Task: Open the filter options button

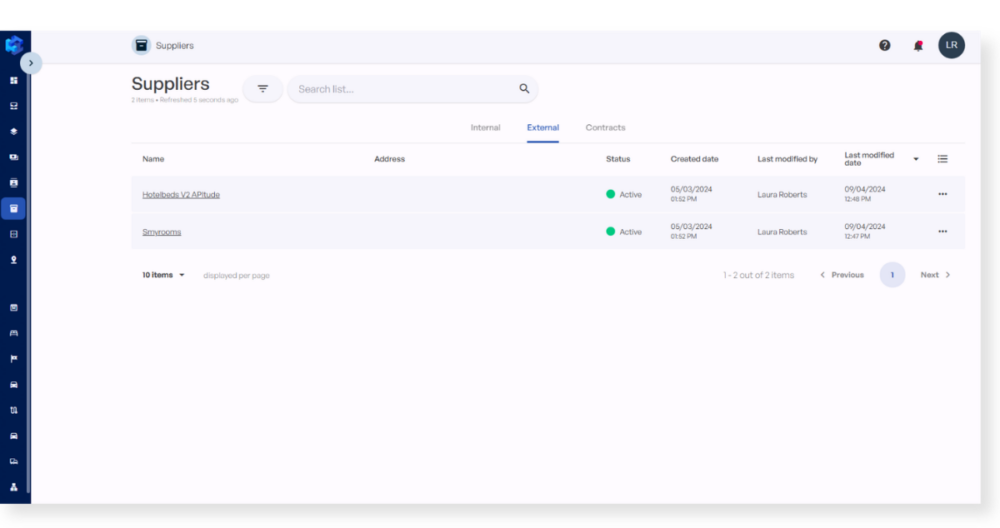Action: point(263,89)
